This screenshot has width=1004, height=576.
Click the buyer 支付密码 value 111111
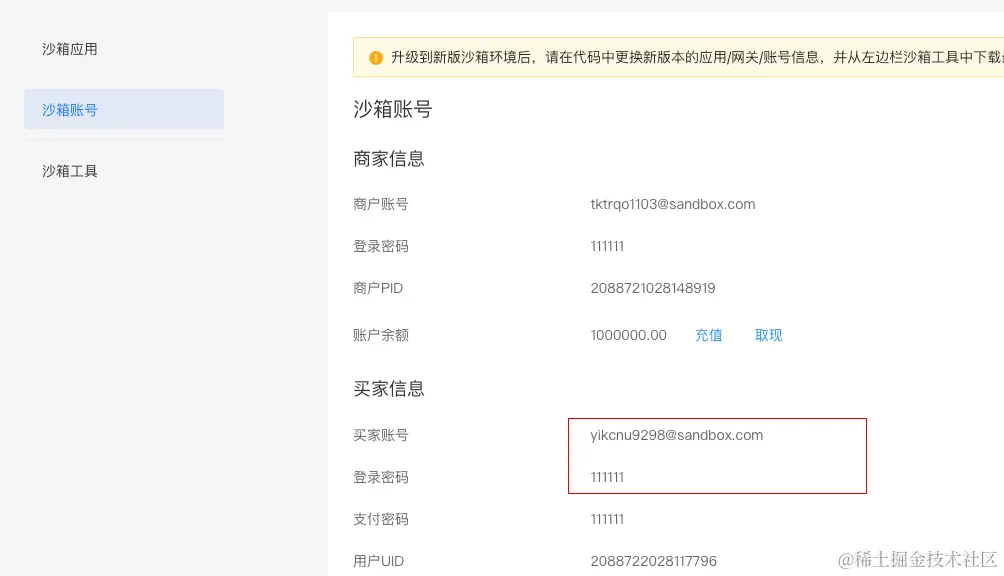[607, 519]
